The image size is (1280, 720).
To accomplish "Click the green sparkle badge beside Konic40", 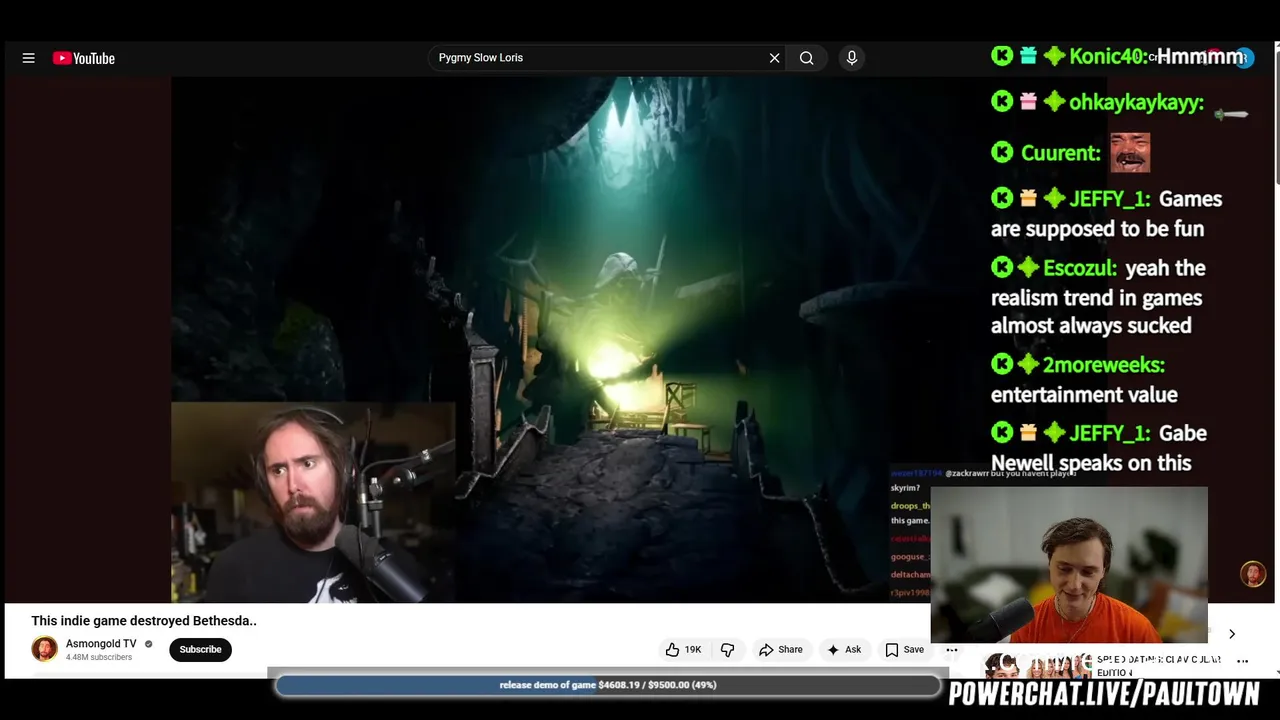I will 1054,56.
